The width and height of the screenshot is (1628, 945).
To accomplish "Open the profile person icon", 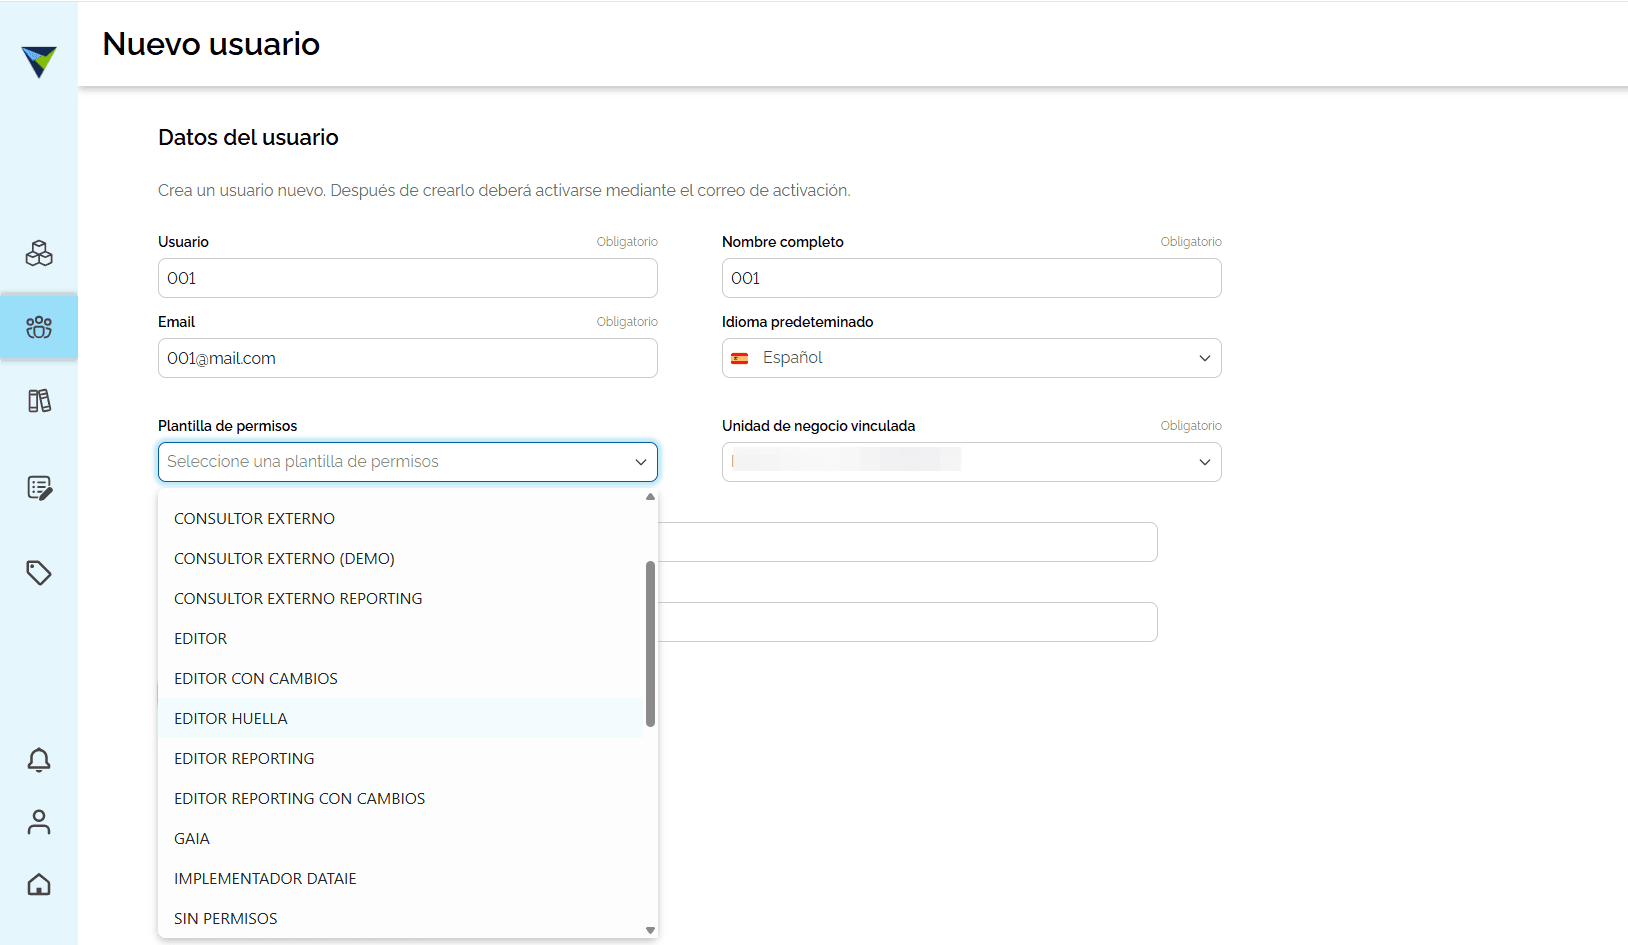I will click(x=39, y=822).
